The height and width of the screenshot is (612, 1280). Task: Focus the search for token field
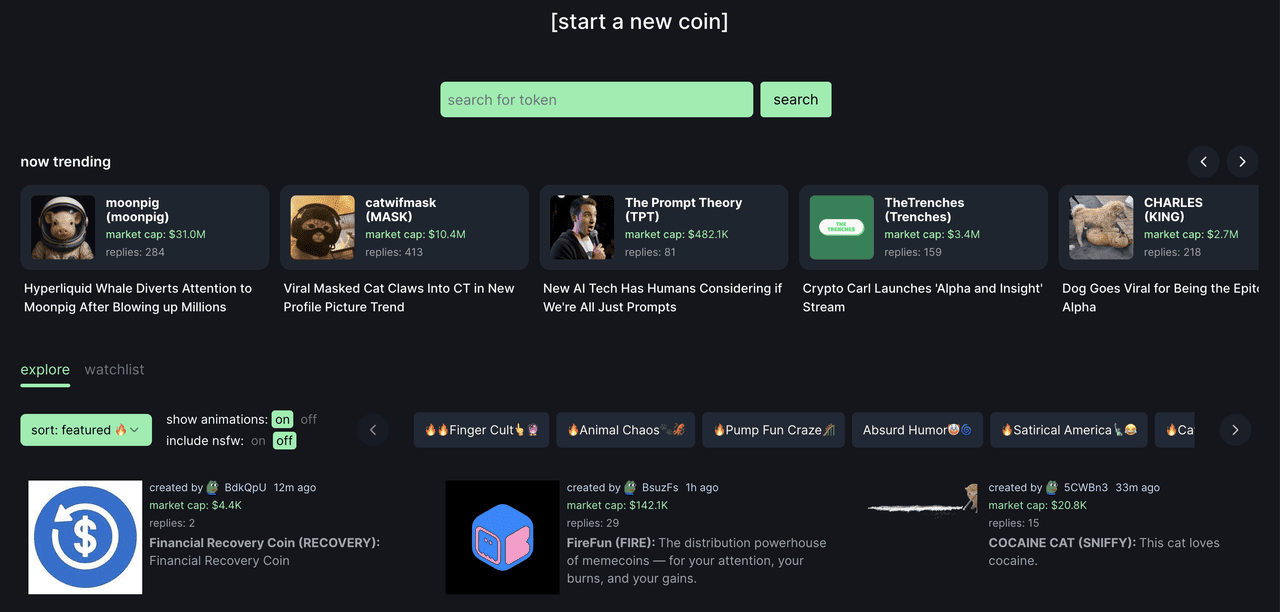coord(596,99)
